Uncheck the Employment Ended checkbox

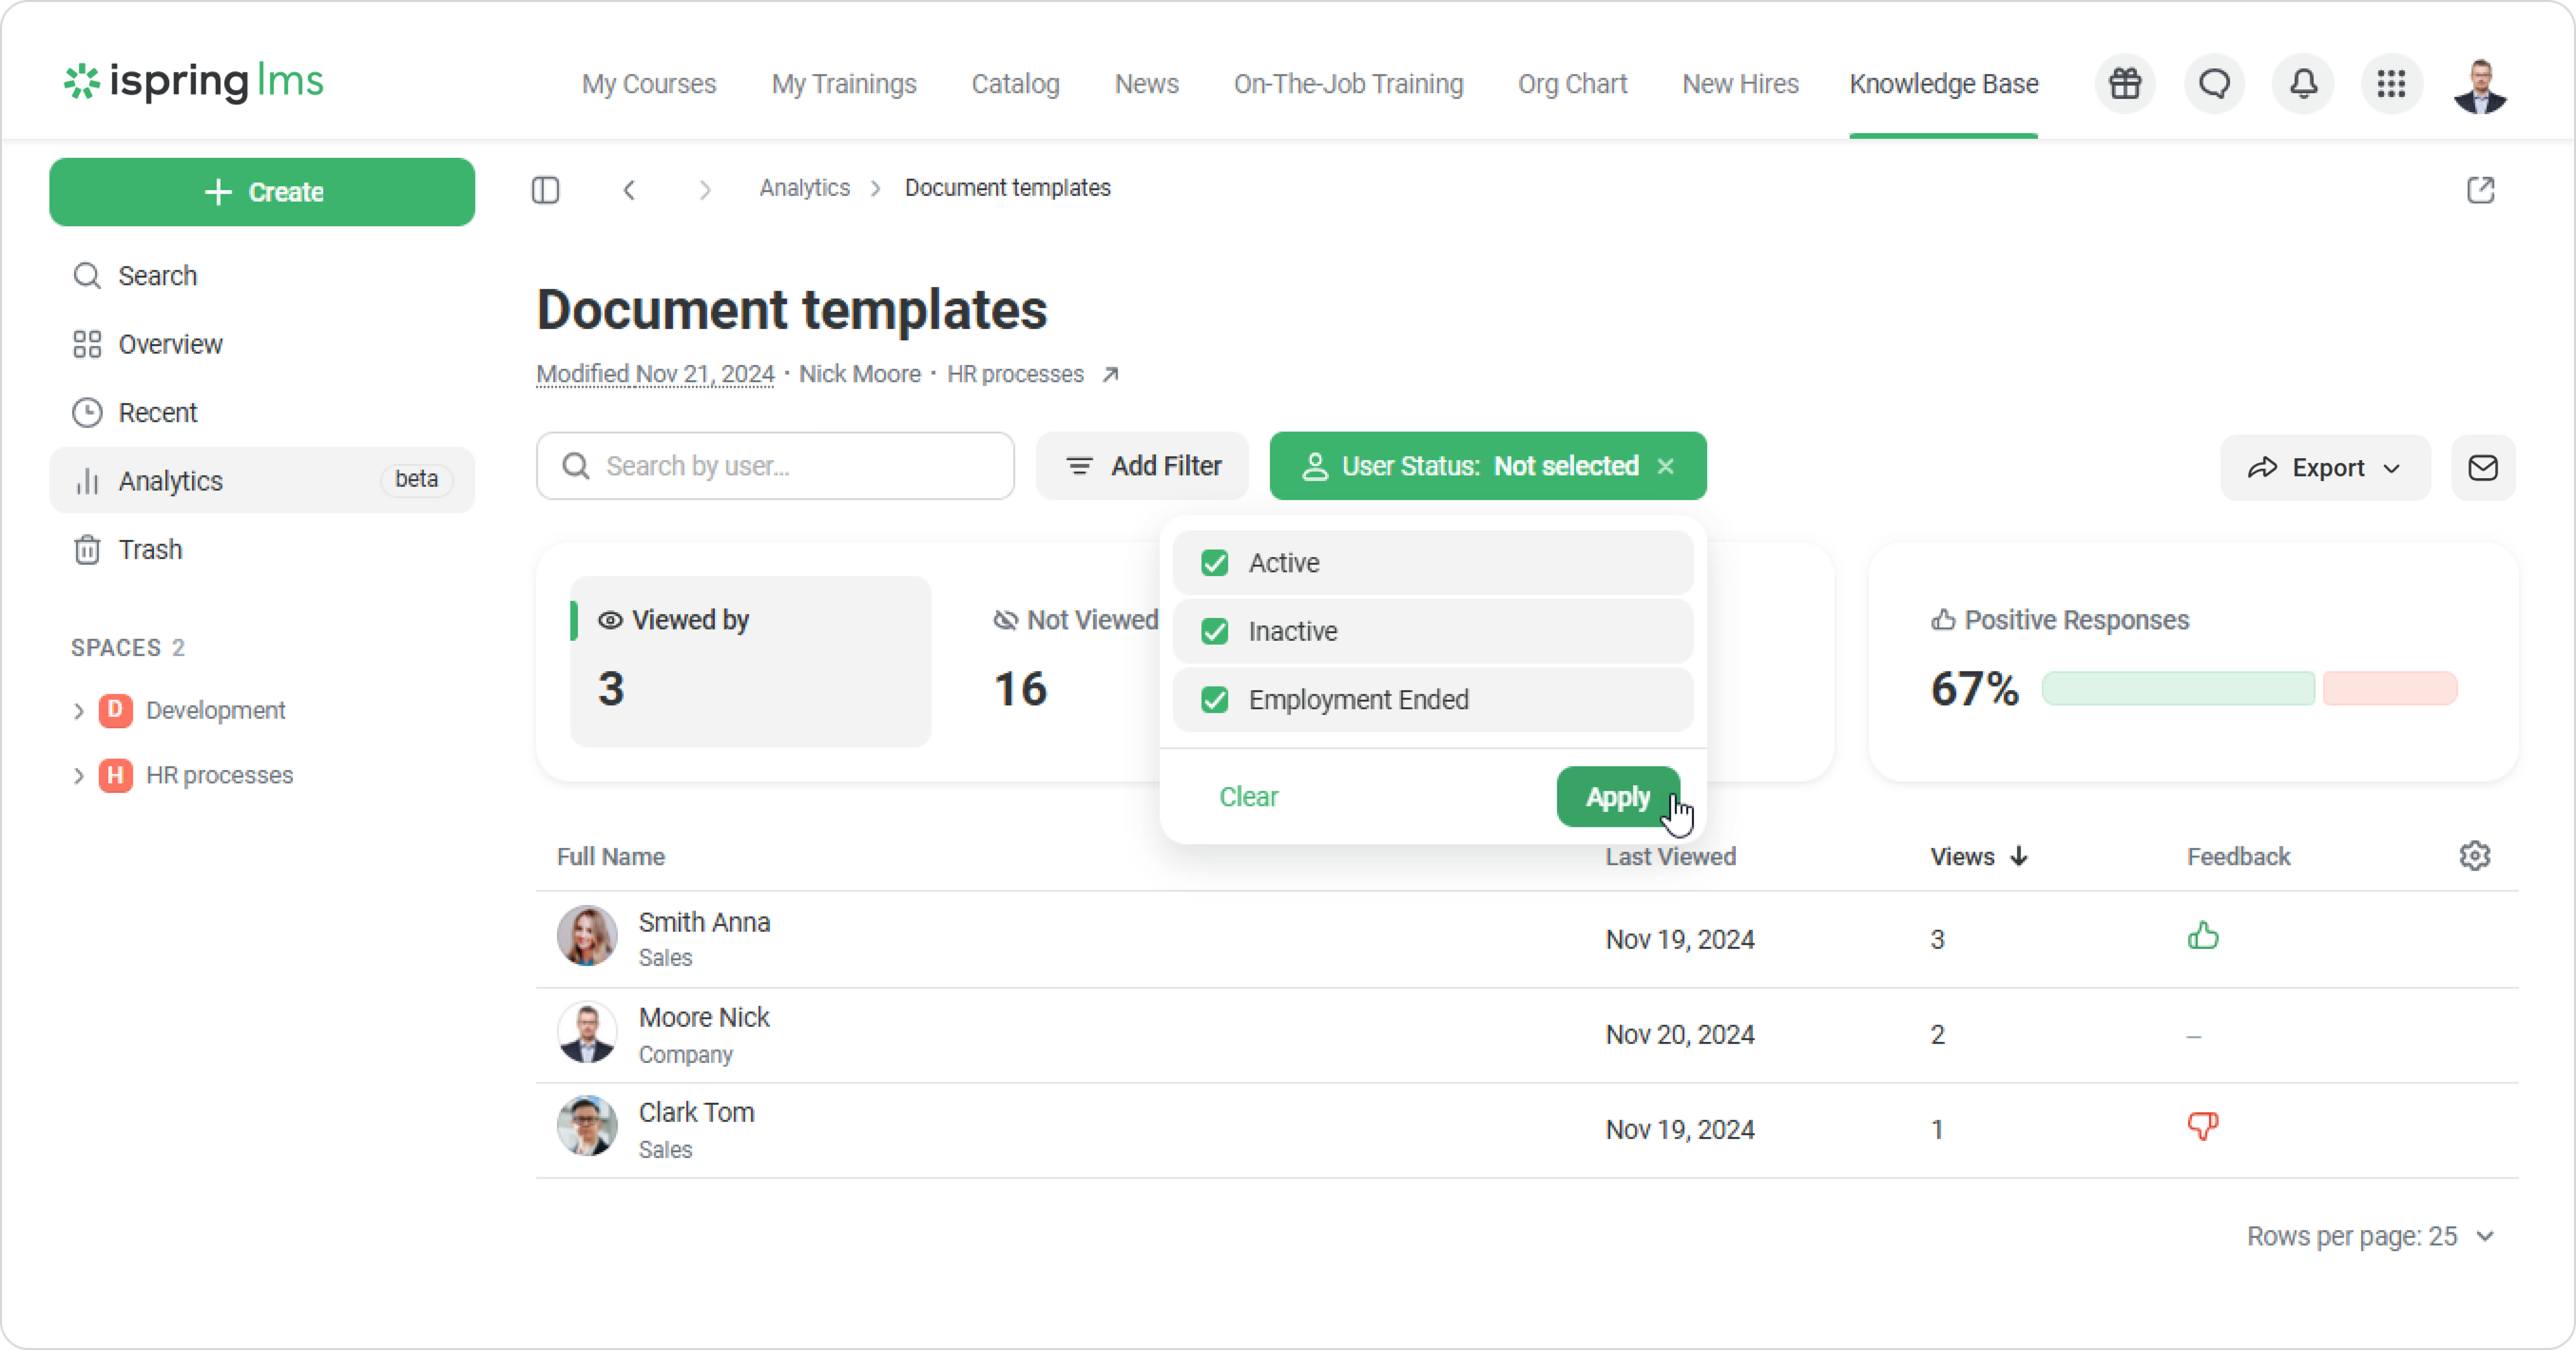tap(1215, 700)
